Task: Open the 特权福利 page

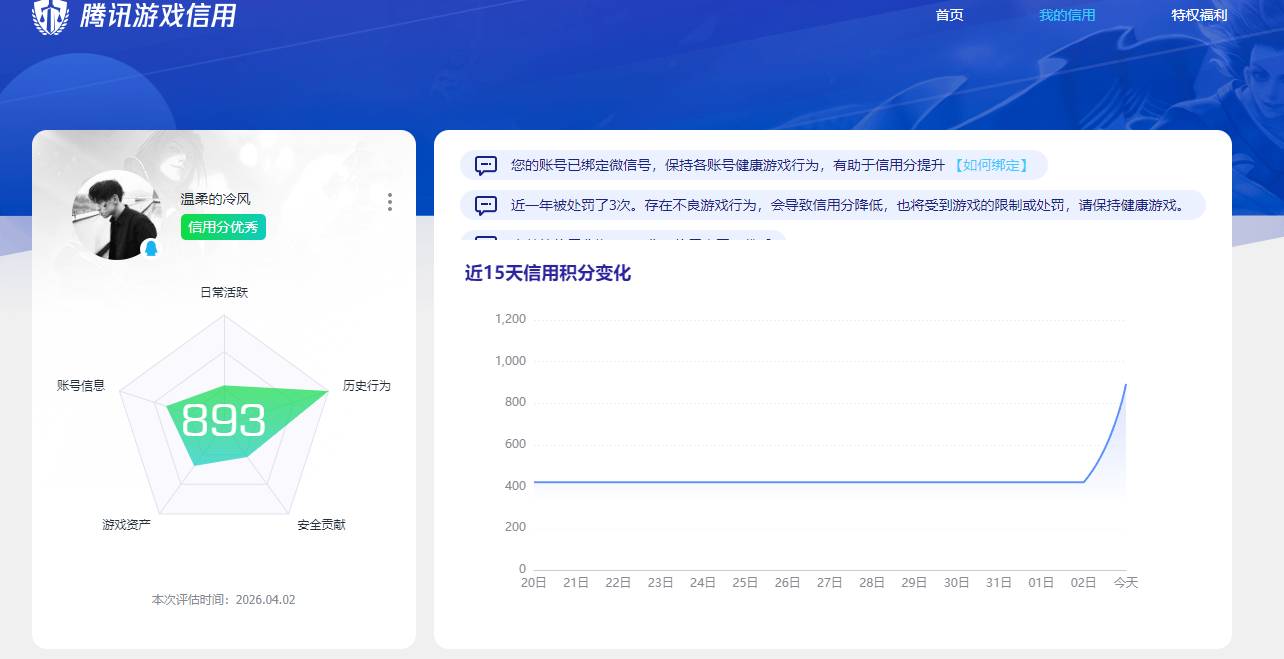Action: [x=1201, y=15]
